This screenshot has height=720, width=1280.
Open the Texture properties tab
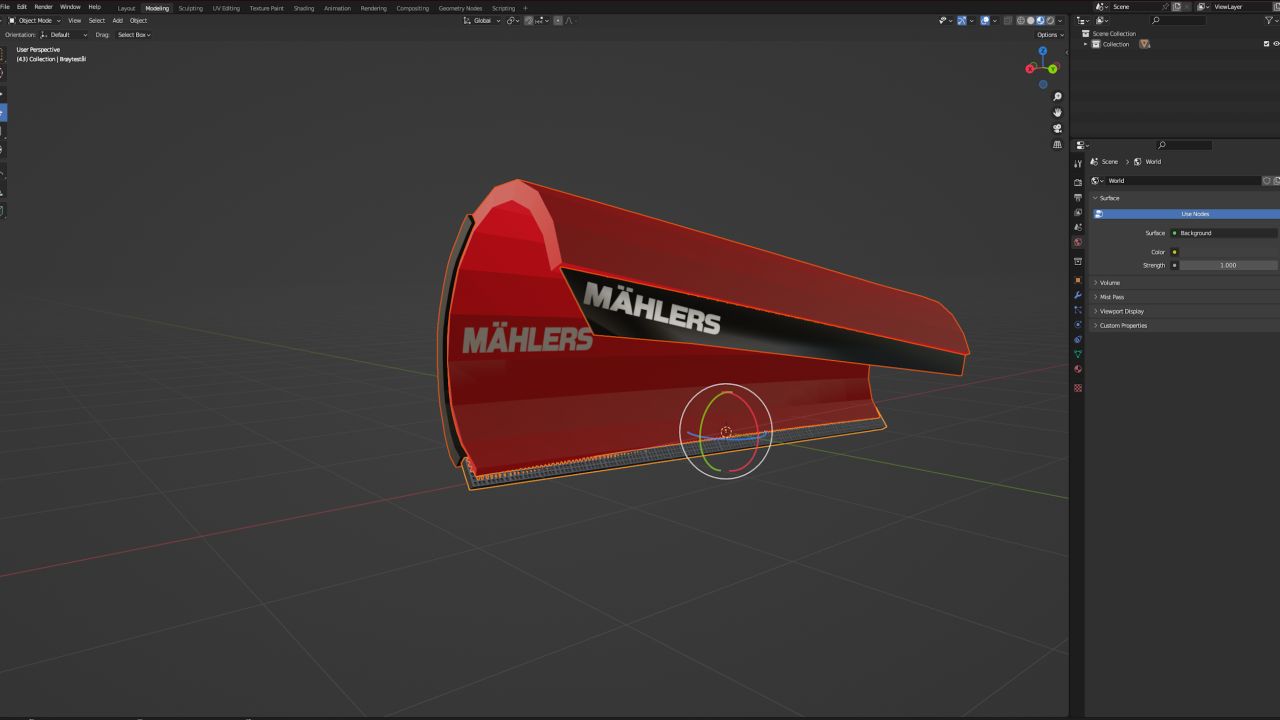click(1078, 387)
